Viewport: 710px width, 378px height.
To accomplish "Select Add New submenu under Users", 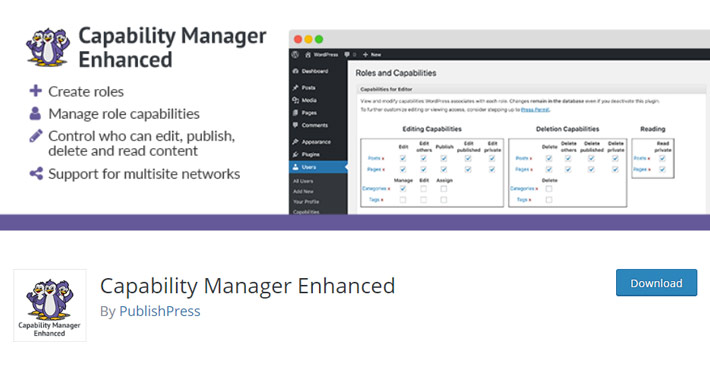I will coord(303,191).
